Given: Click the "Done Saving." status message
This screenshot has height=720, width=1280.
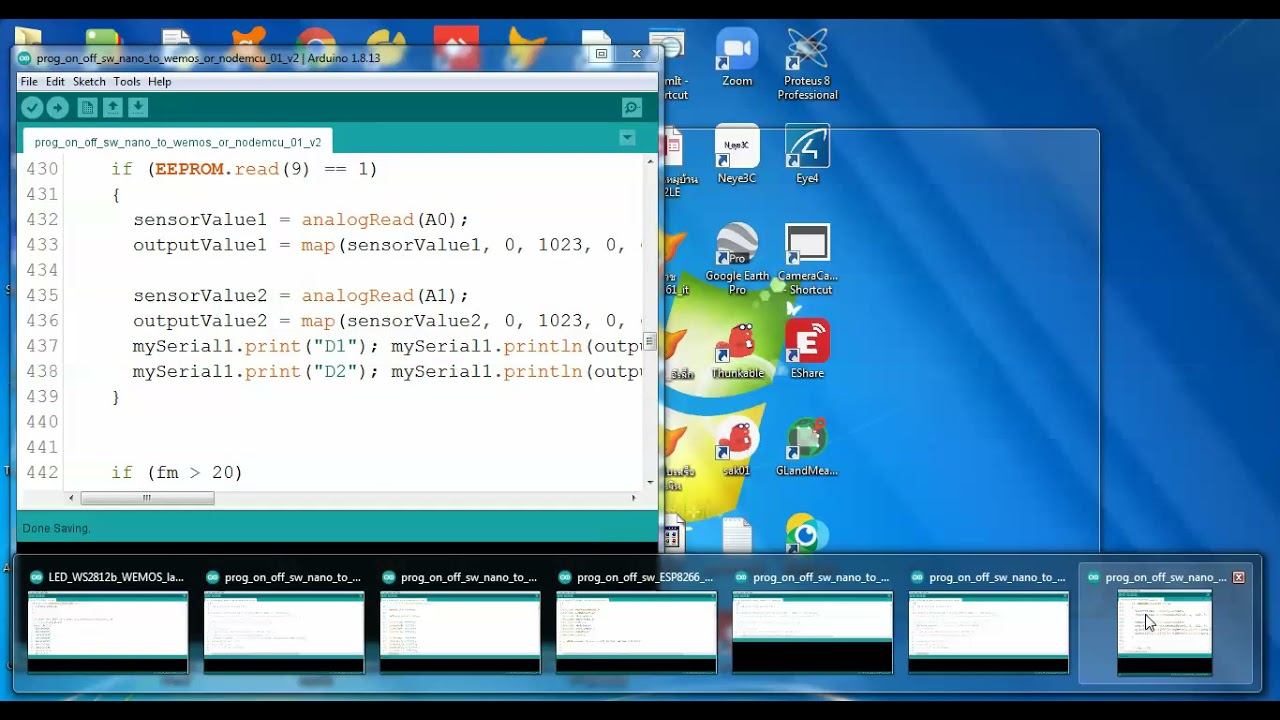Looking at the screenshot, I should [56, 528].
